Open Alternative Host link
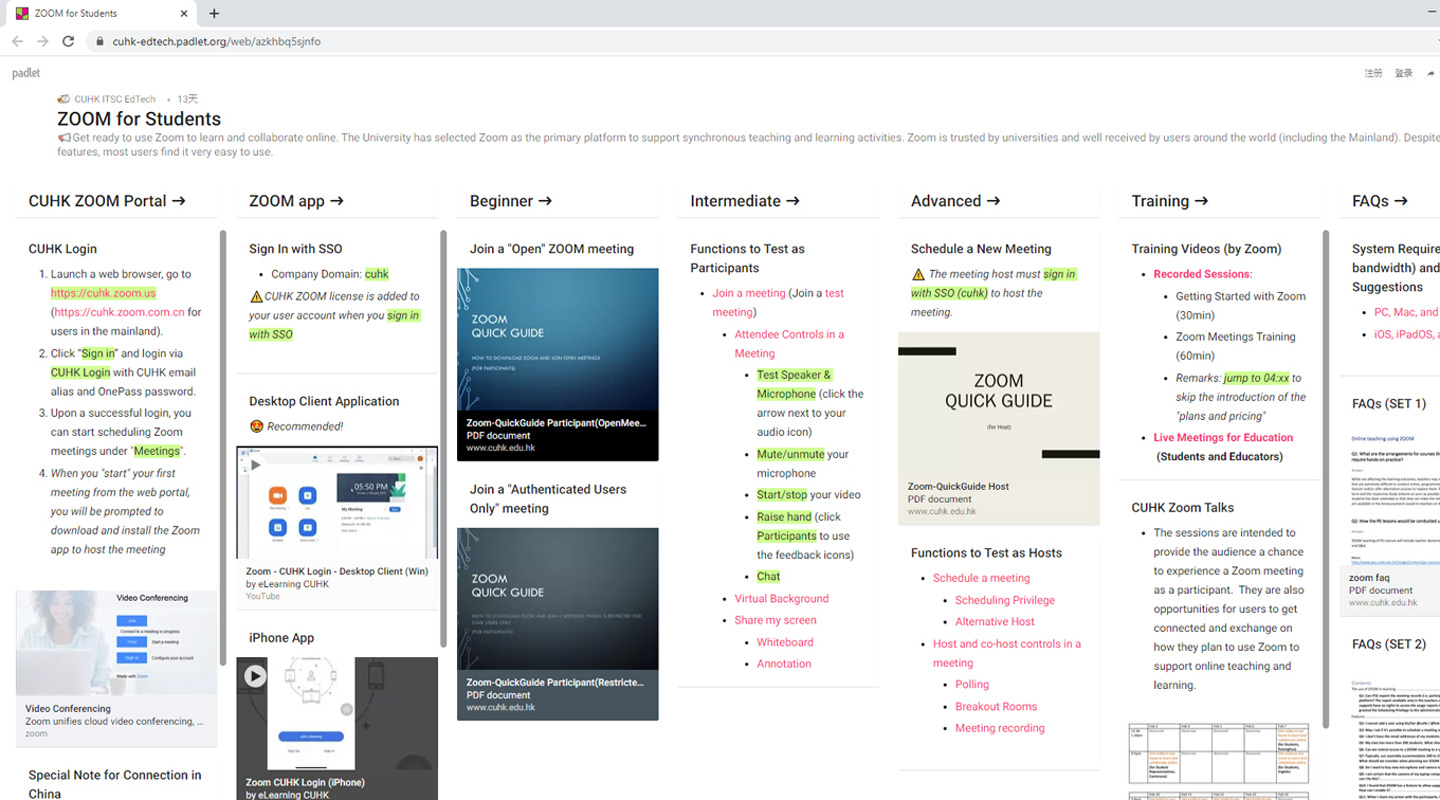1440x800 pixels. pyautogui.click(x=995, y=622)
